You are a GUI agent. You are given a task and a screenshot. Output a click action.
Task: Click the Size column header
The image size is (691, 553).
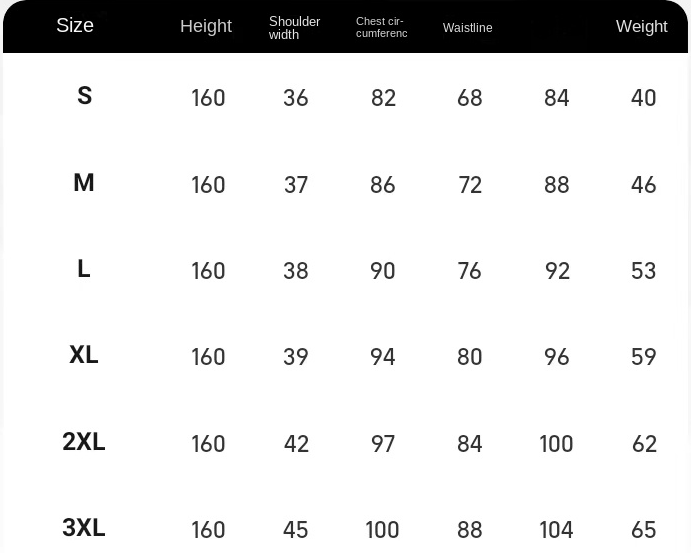(75, 25)
